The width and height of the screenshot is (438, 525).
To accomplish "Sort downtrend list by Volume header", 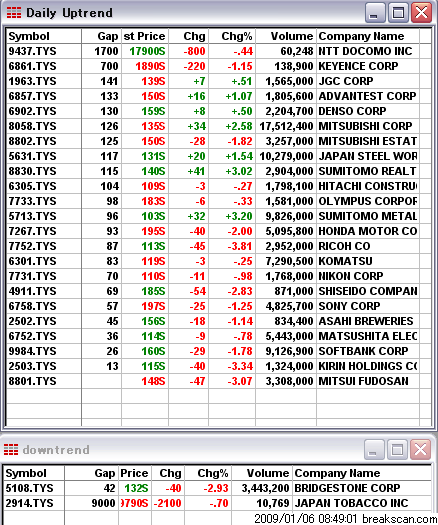I will (x=262, y=473).
